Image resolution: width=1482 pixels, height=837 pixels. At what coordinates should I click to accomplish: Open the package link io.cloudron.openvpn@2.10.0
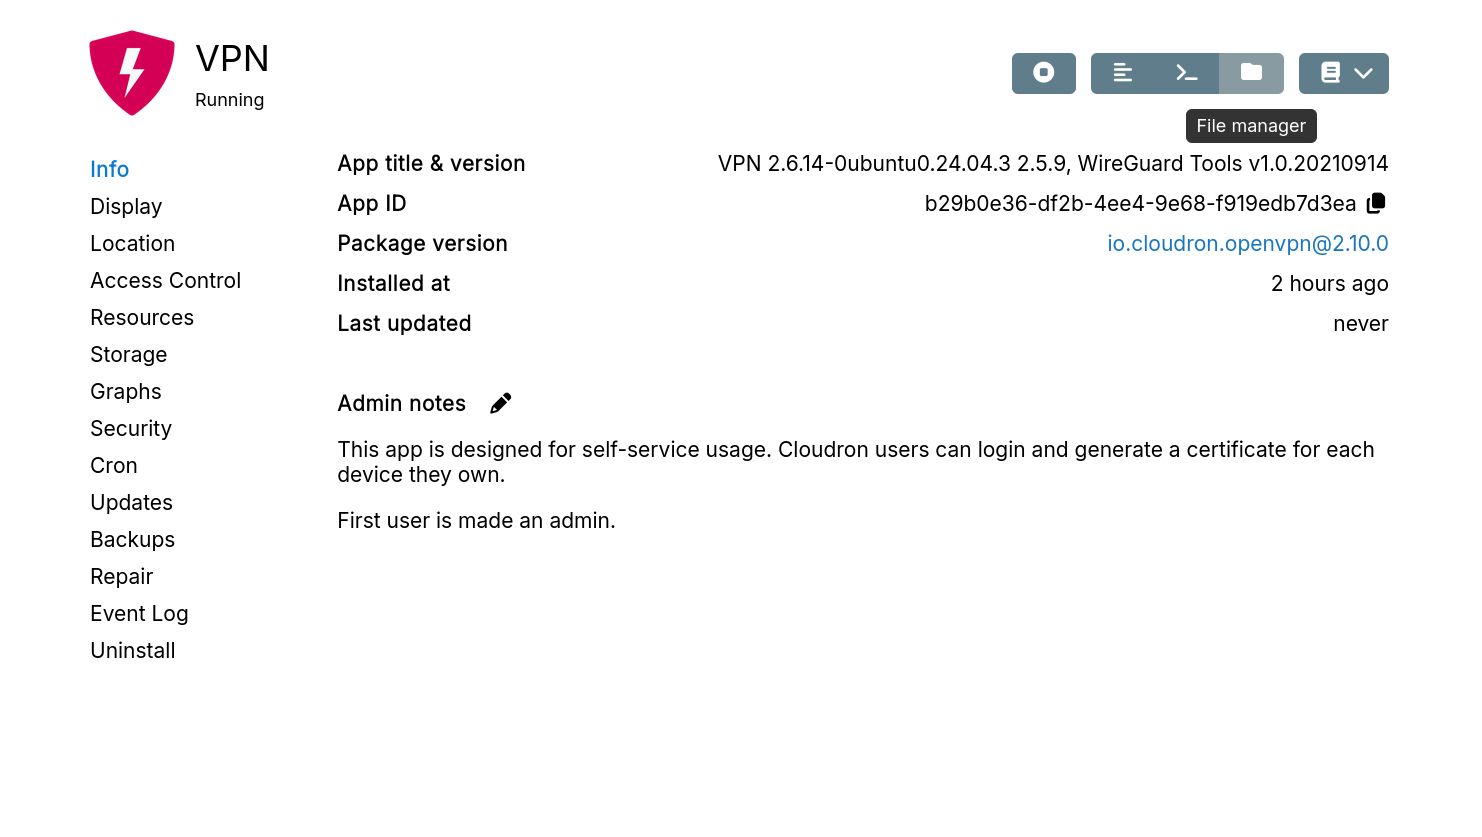click(1248, 243)
